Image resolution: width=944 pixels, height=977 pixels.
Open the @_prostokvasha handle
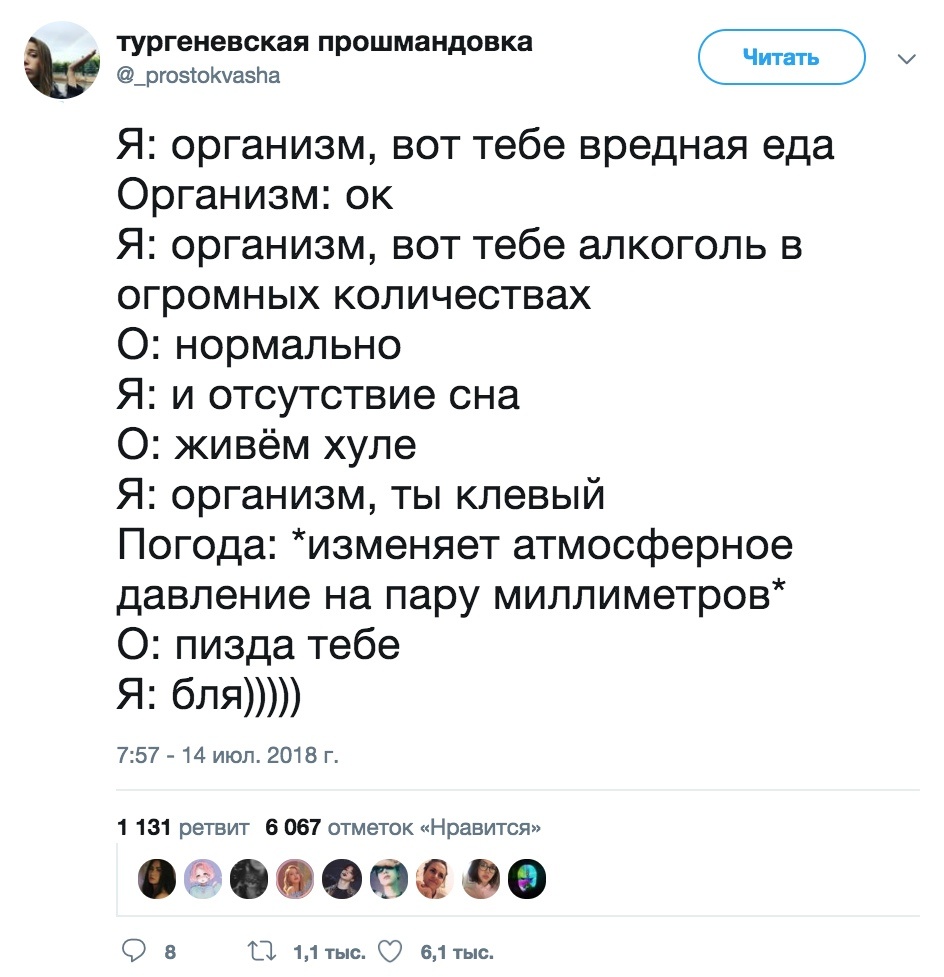pyautogui.click(x=198, y=73)
